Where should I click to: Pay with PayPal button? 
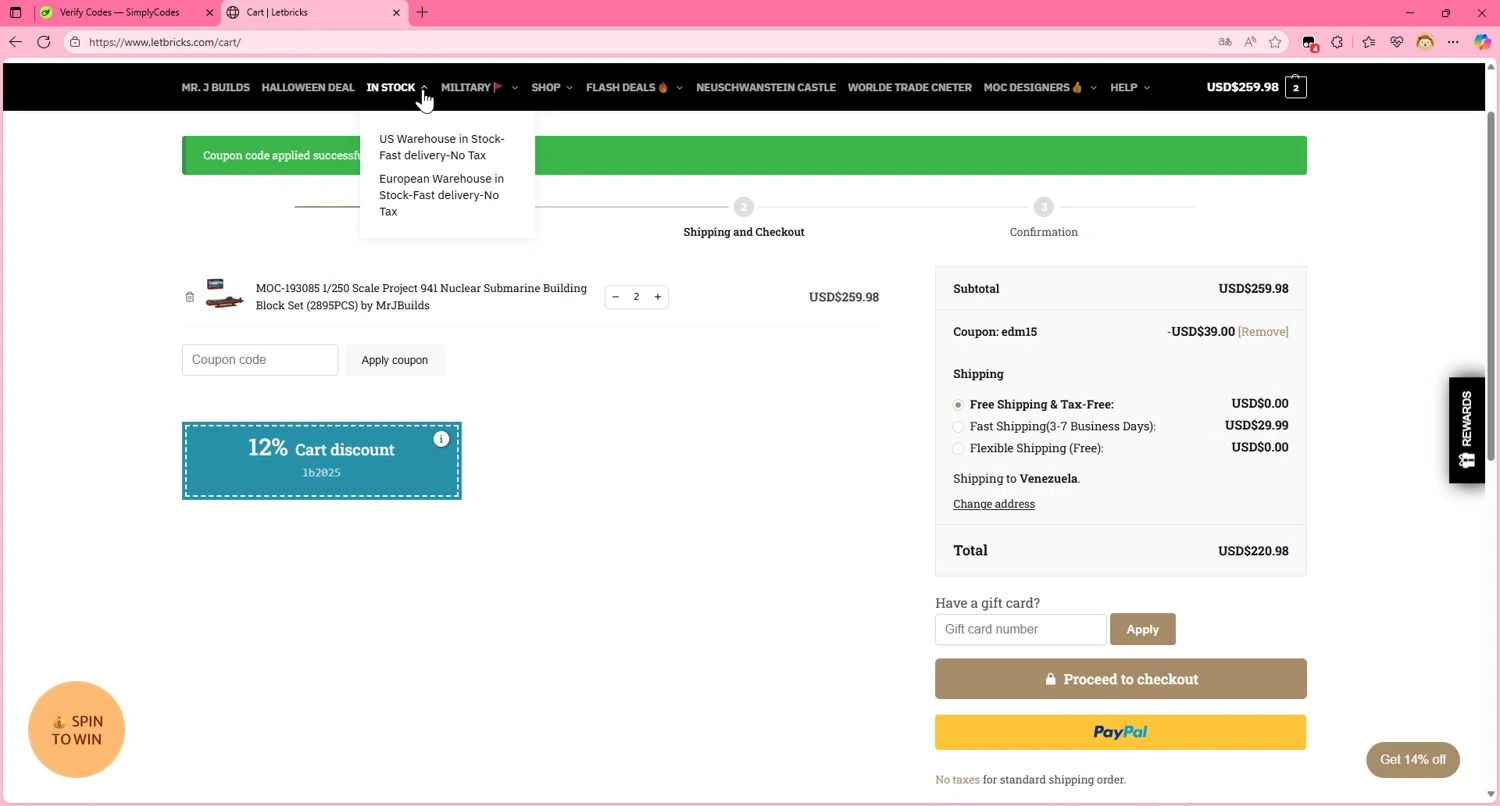(x=1120, y=732)
